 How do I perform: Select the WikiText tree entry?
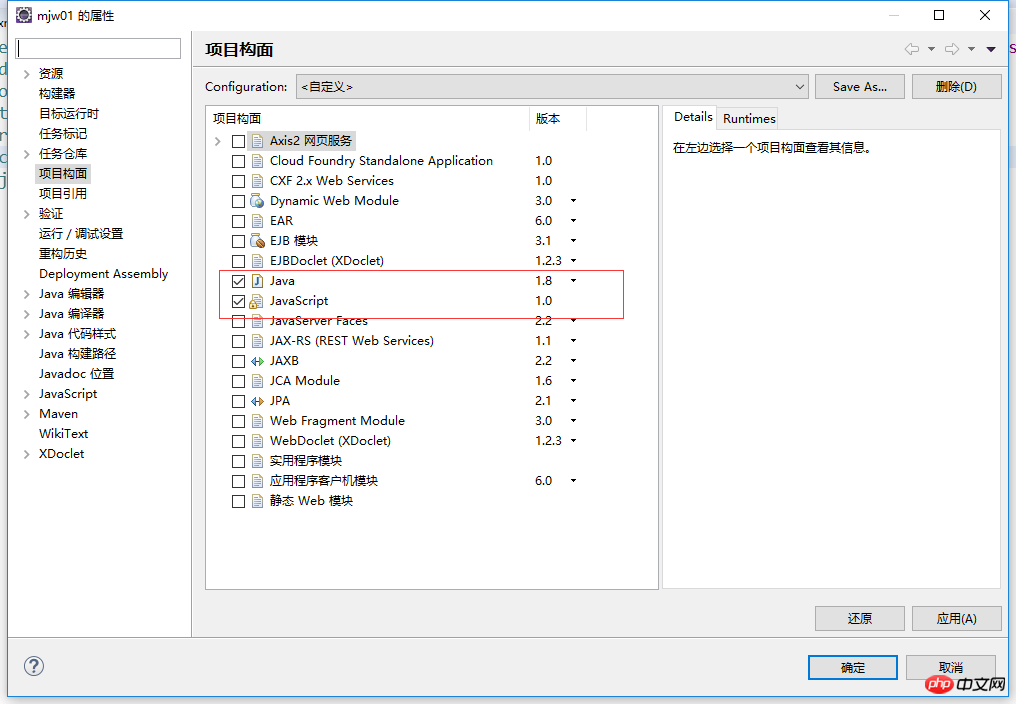tap(64, 434)
